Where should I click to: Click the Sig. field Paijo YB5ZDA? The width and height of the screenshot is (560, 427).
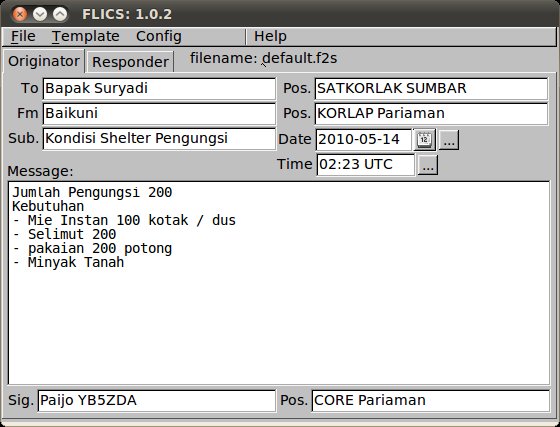156,401
